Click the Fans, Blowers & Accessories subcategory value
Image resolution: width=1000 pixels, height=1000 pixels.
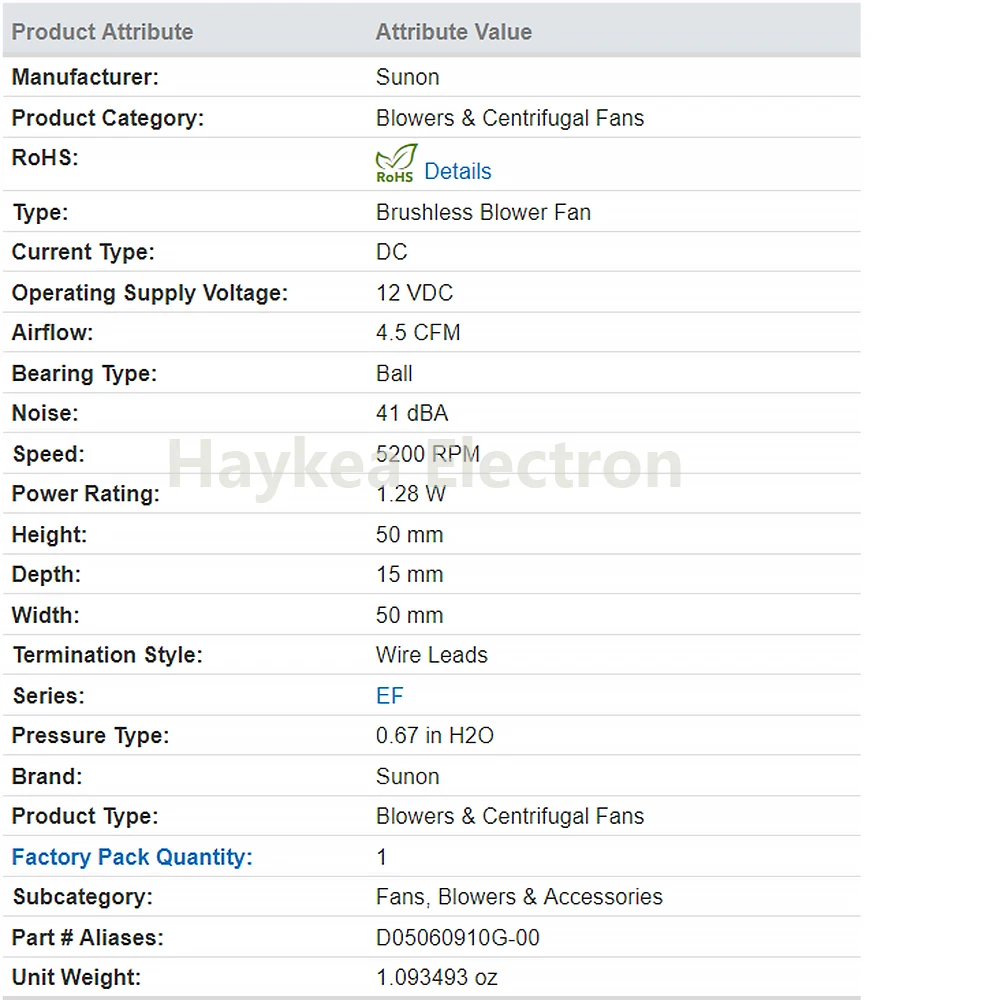[x=519, y=897]
